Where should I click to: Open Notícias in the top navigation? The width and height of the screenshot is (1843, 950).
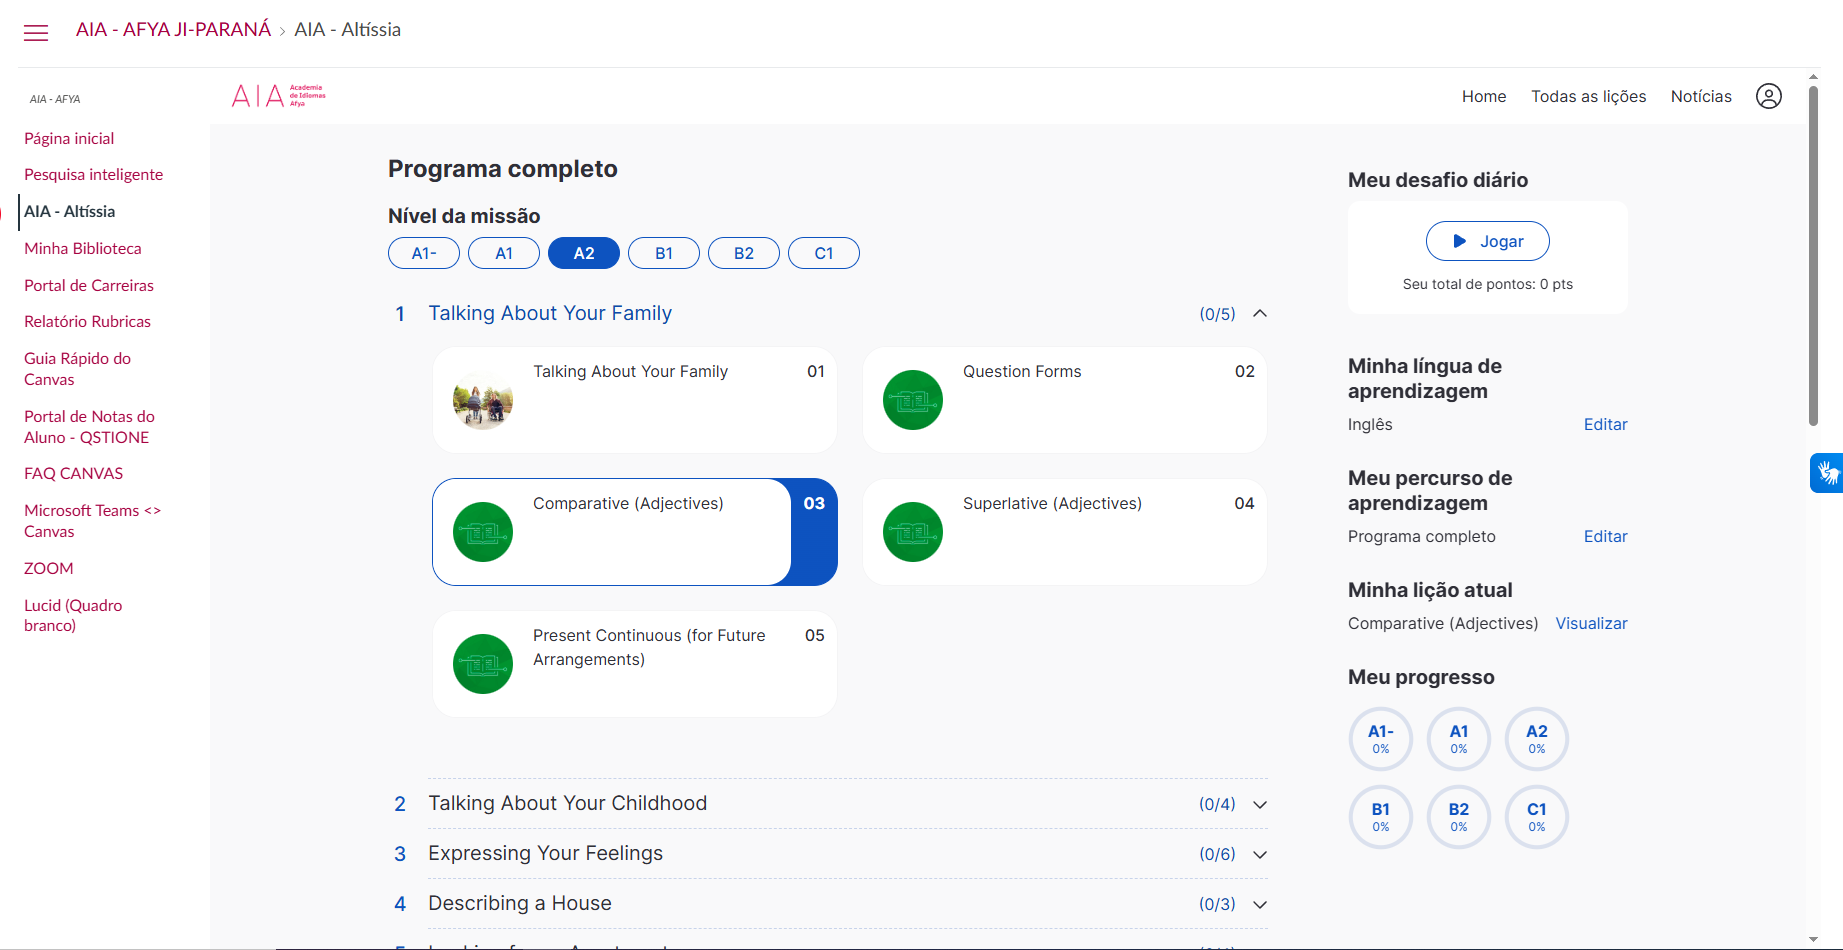(1701, 96)
